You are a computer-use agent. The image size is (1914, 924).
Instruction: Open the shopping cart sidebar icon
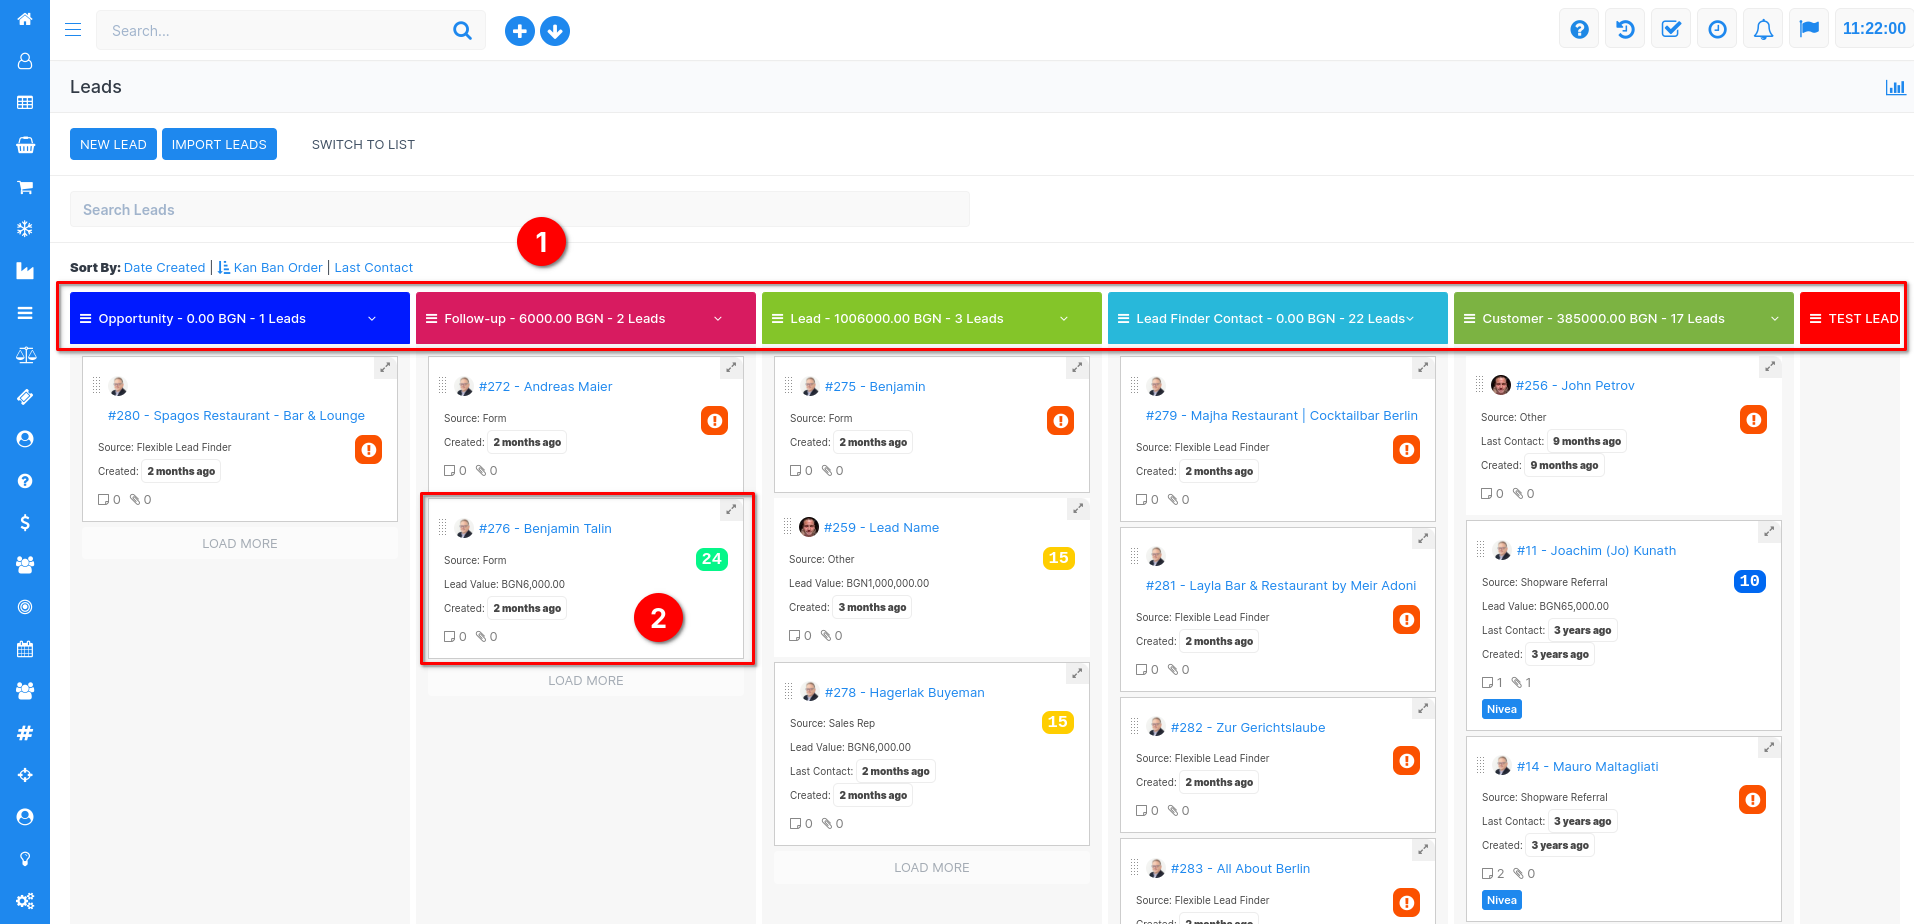25,187
